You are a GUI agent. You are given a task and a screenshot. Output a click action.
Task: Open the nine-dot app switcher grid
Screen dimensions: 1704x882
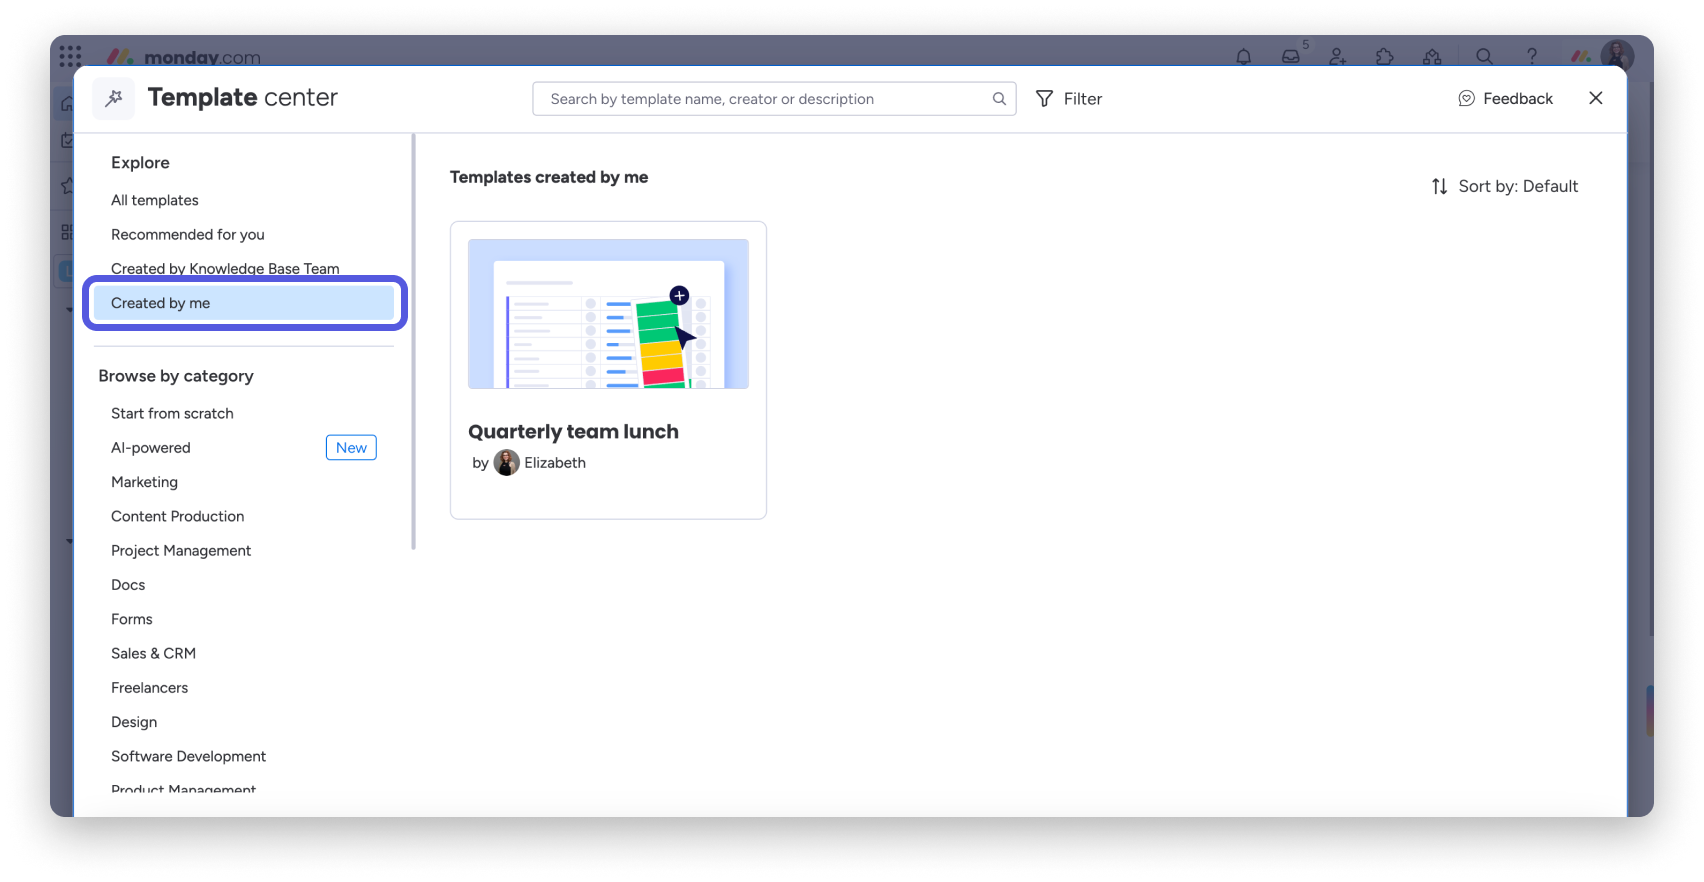(x=70, y=56)
